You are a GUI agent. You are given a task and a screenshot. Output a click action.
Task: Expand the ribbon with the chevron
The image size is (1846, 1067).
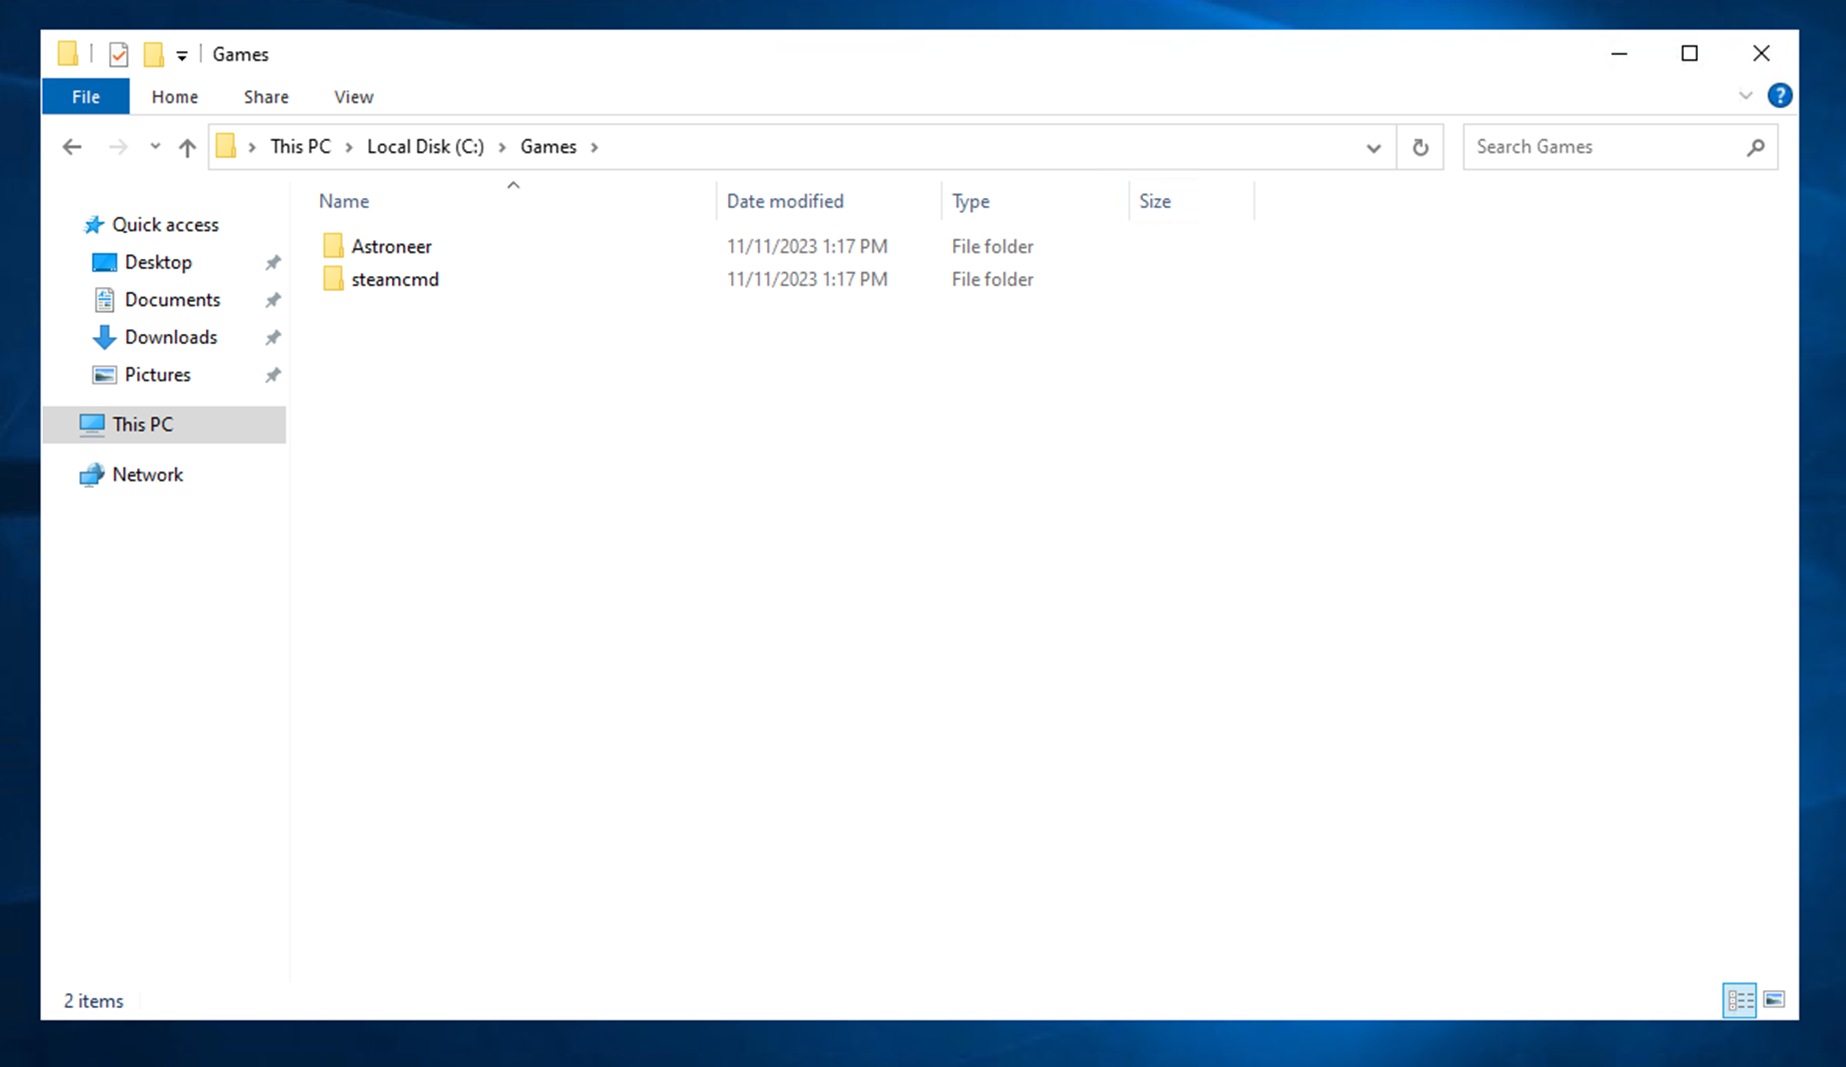click(1745, 96)
